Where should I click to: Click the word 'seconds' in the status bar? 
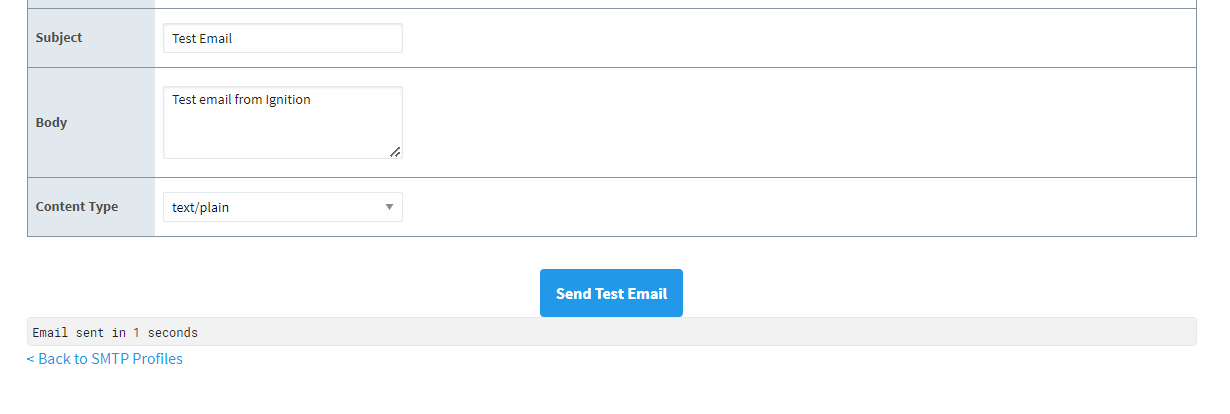(172, 332)
